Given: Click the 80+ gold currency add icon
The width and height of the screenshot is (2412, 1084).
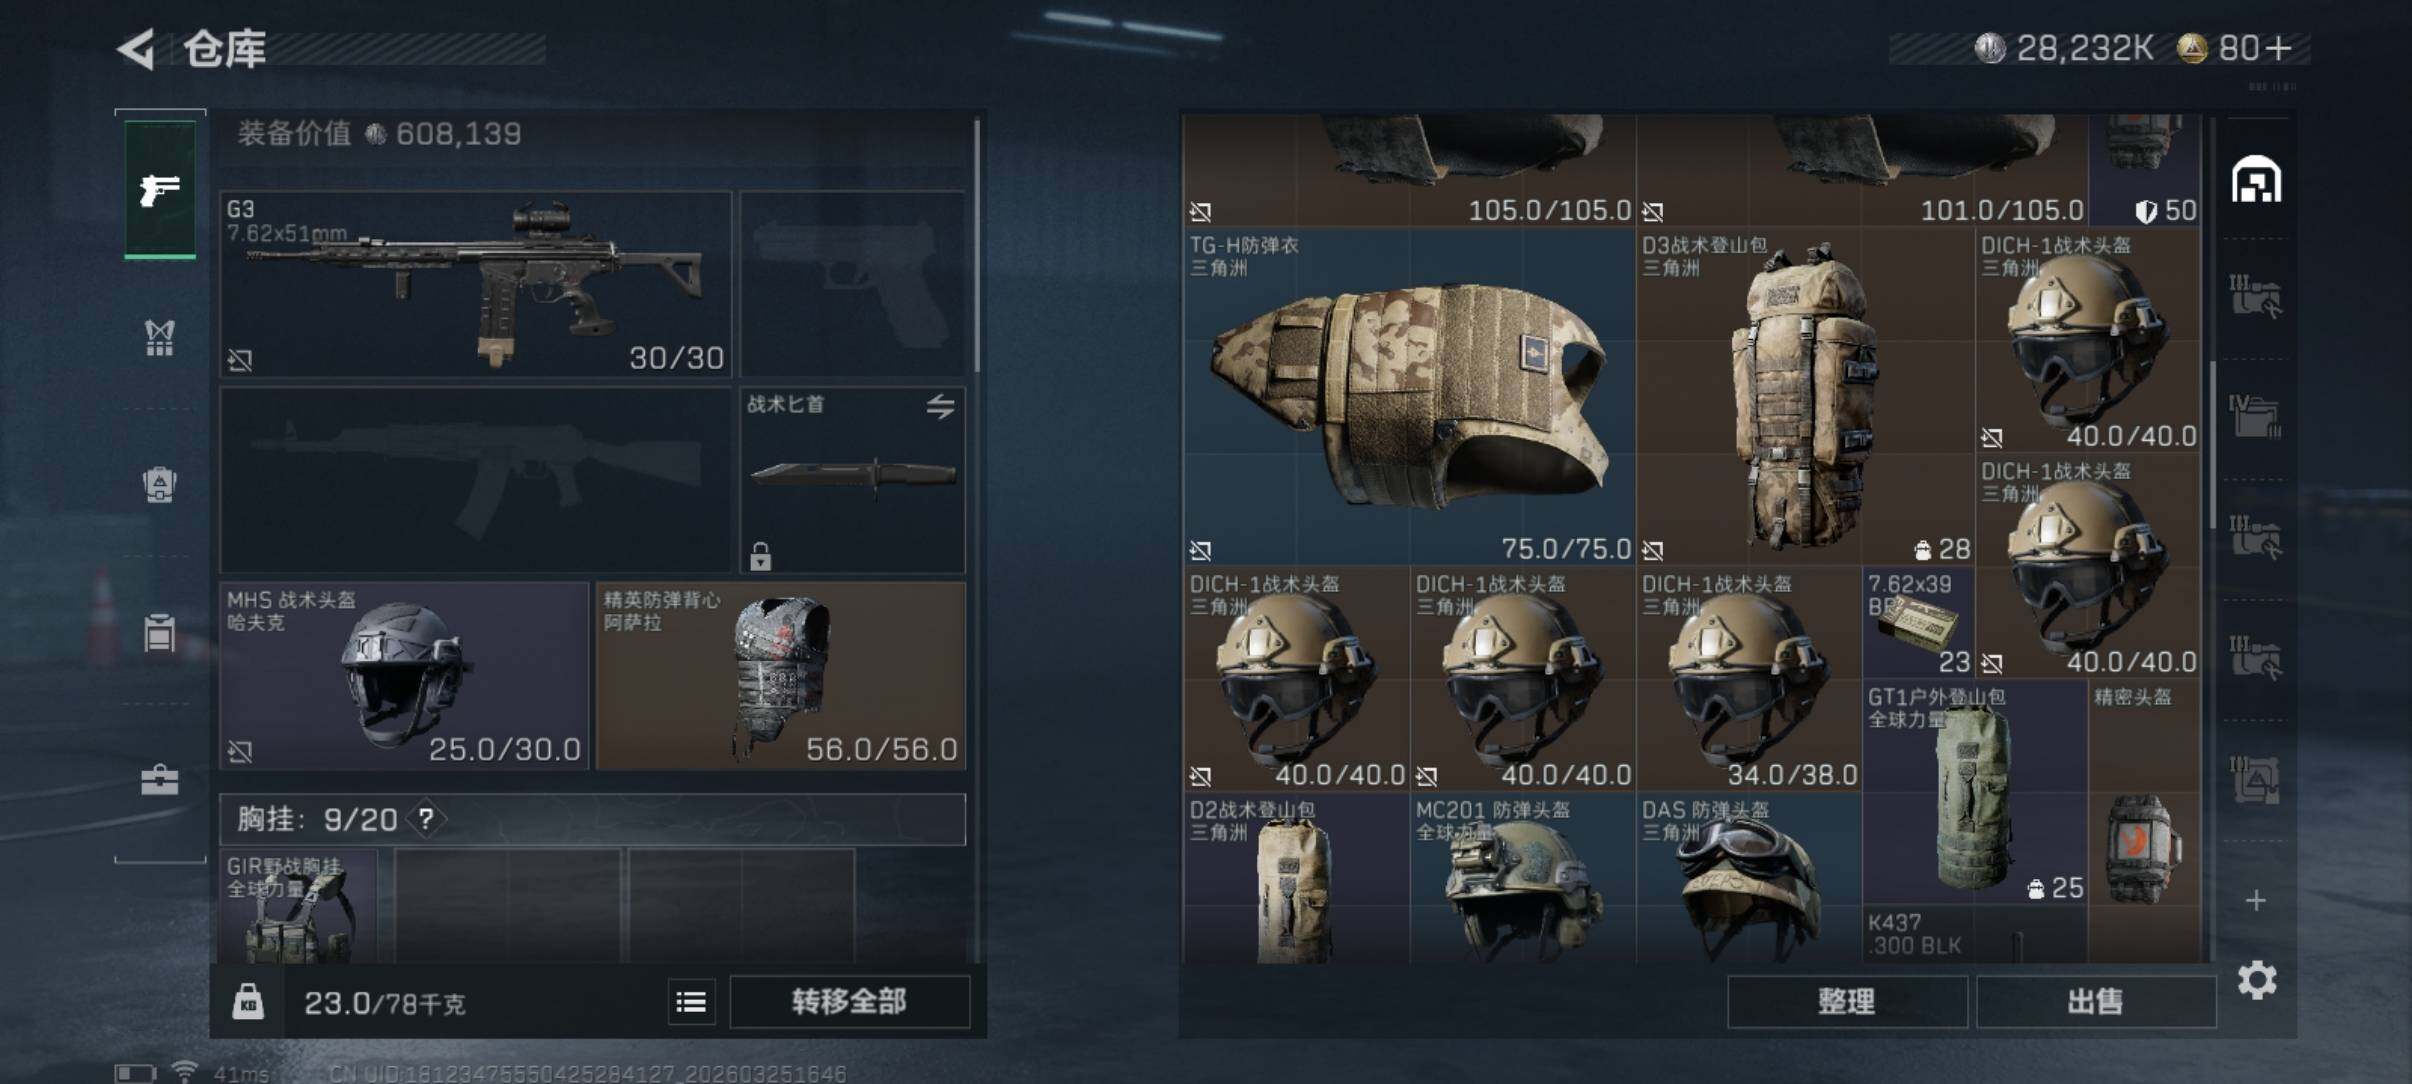Looking at the screenshot, I should [2279, 48].
